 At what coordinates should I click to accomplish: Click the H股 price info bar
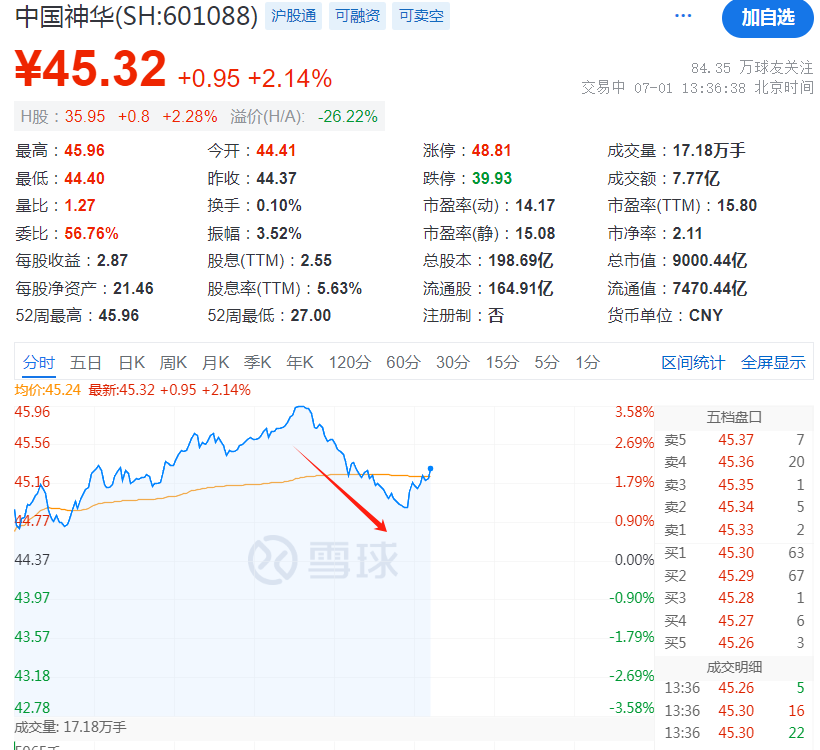[x=199, y=116]
